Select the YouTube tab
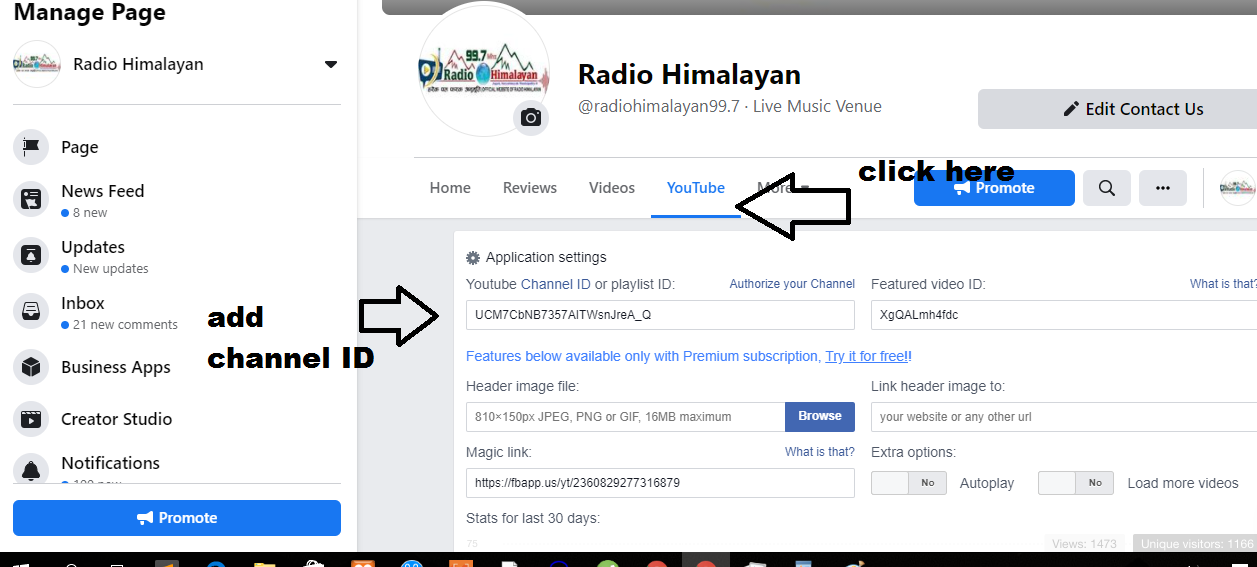 point(696,187)
